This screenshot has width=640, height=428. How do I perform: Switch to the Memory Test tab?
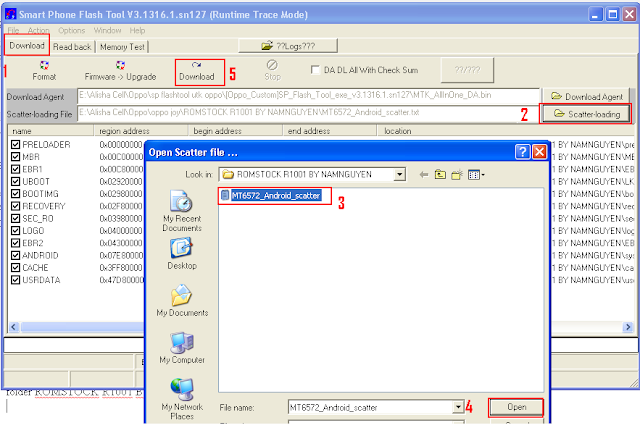pos(122,47)
